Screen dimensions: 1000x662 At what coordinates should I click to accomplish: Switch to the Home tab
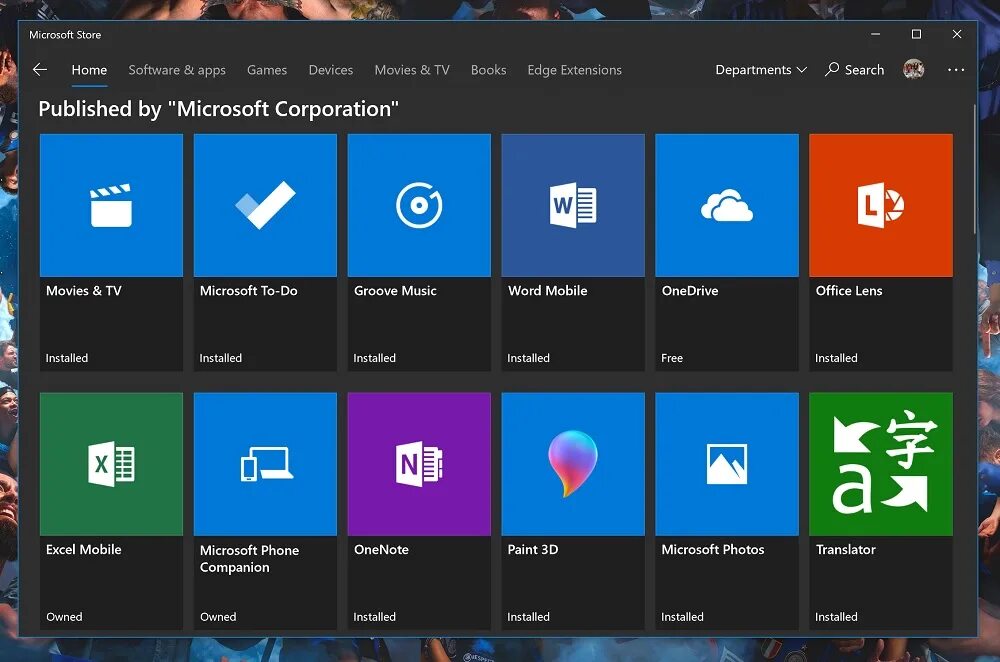tap(89, 70)
